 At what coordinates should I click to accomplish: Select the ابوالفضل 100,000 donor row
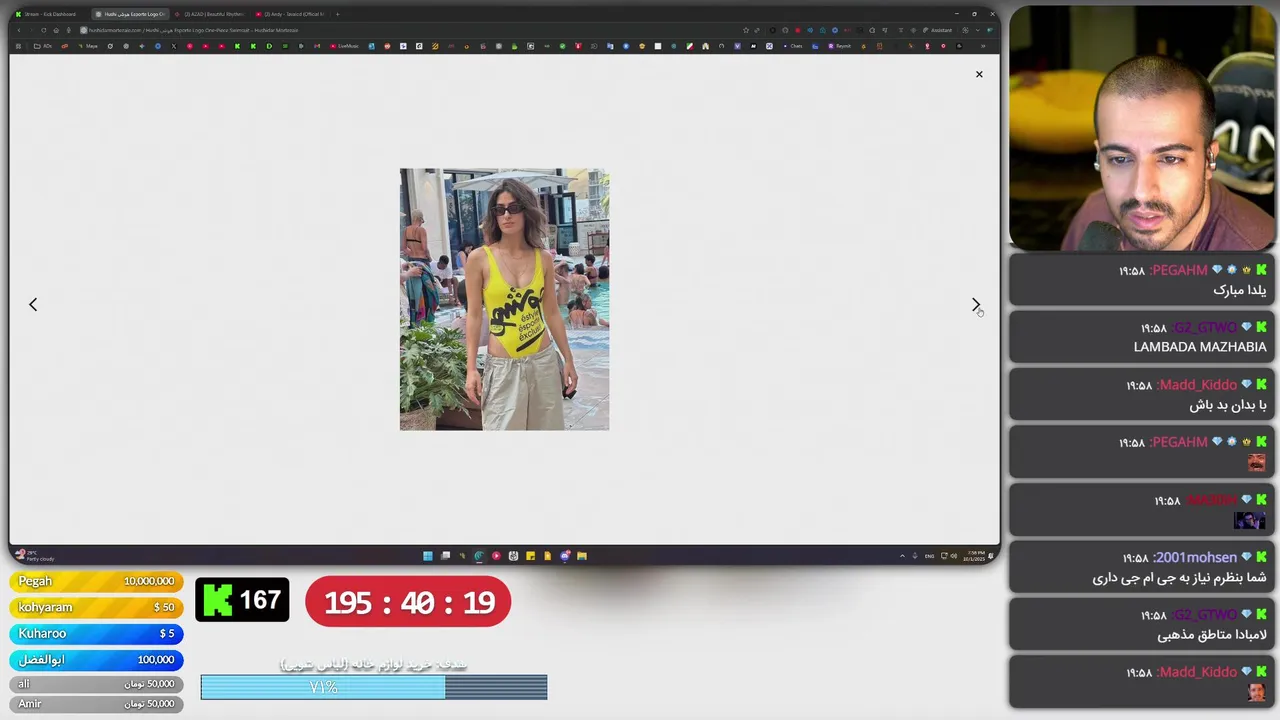click(x=96, y=659)
